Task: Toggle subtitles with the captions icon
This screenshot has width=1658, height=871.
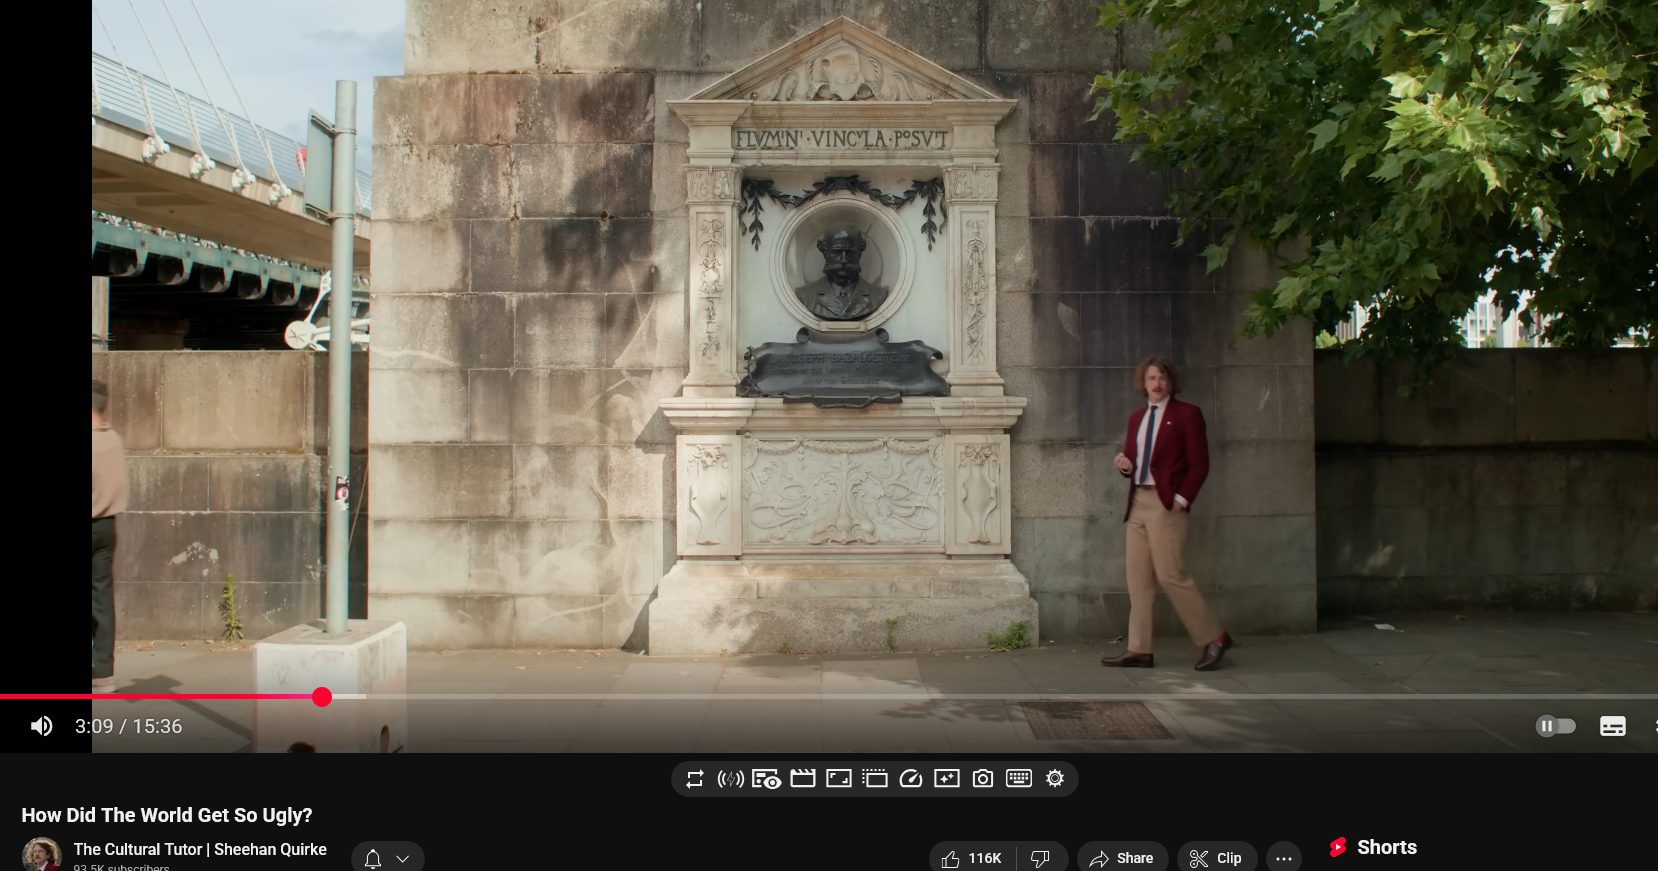Action: [x=1613, y=726]
